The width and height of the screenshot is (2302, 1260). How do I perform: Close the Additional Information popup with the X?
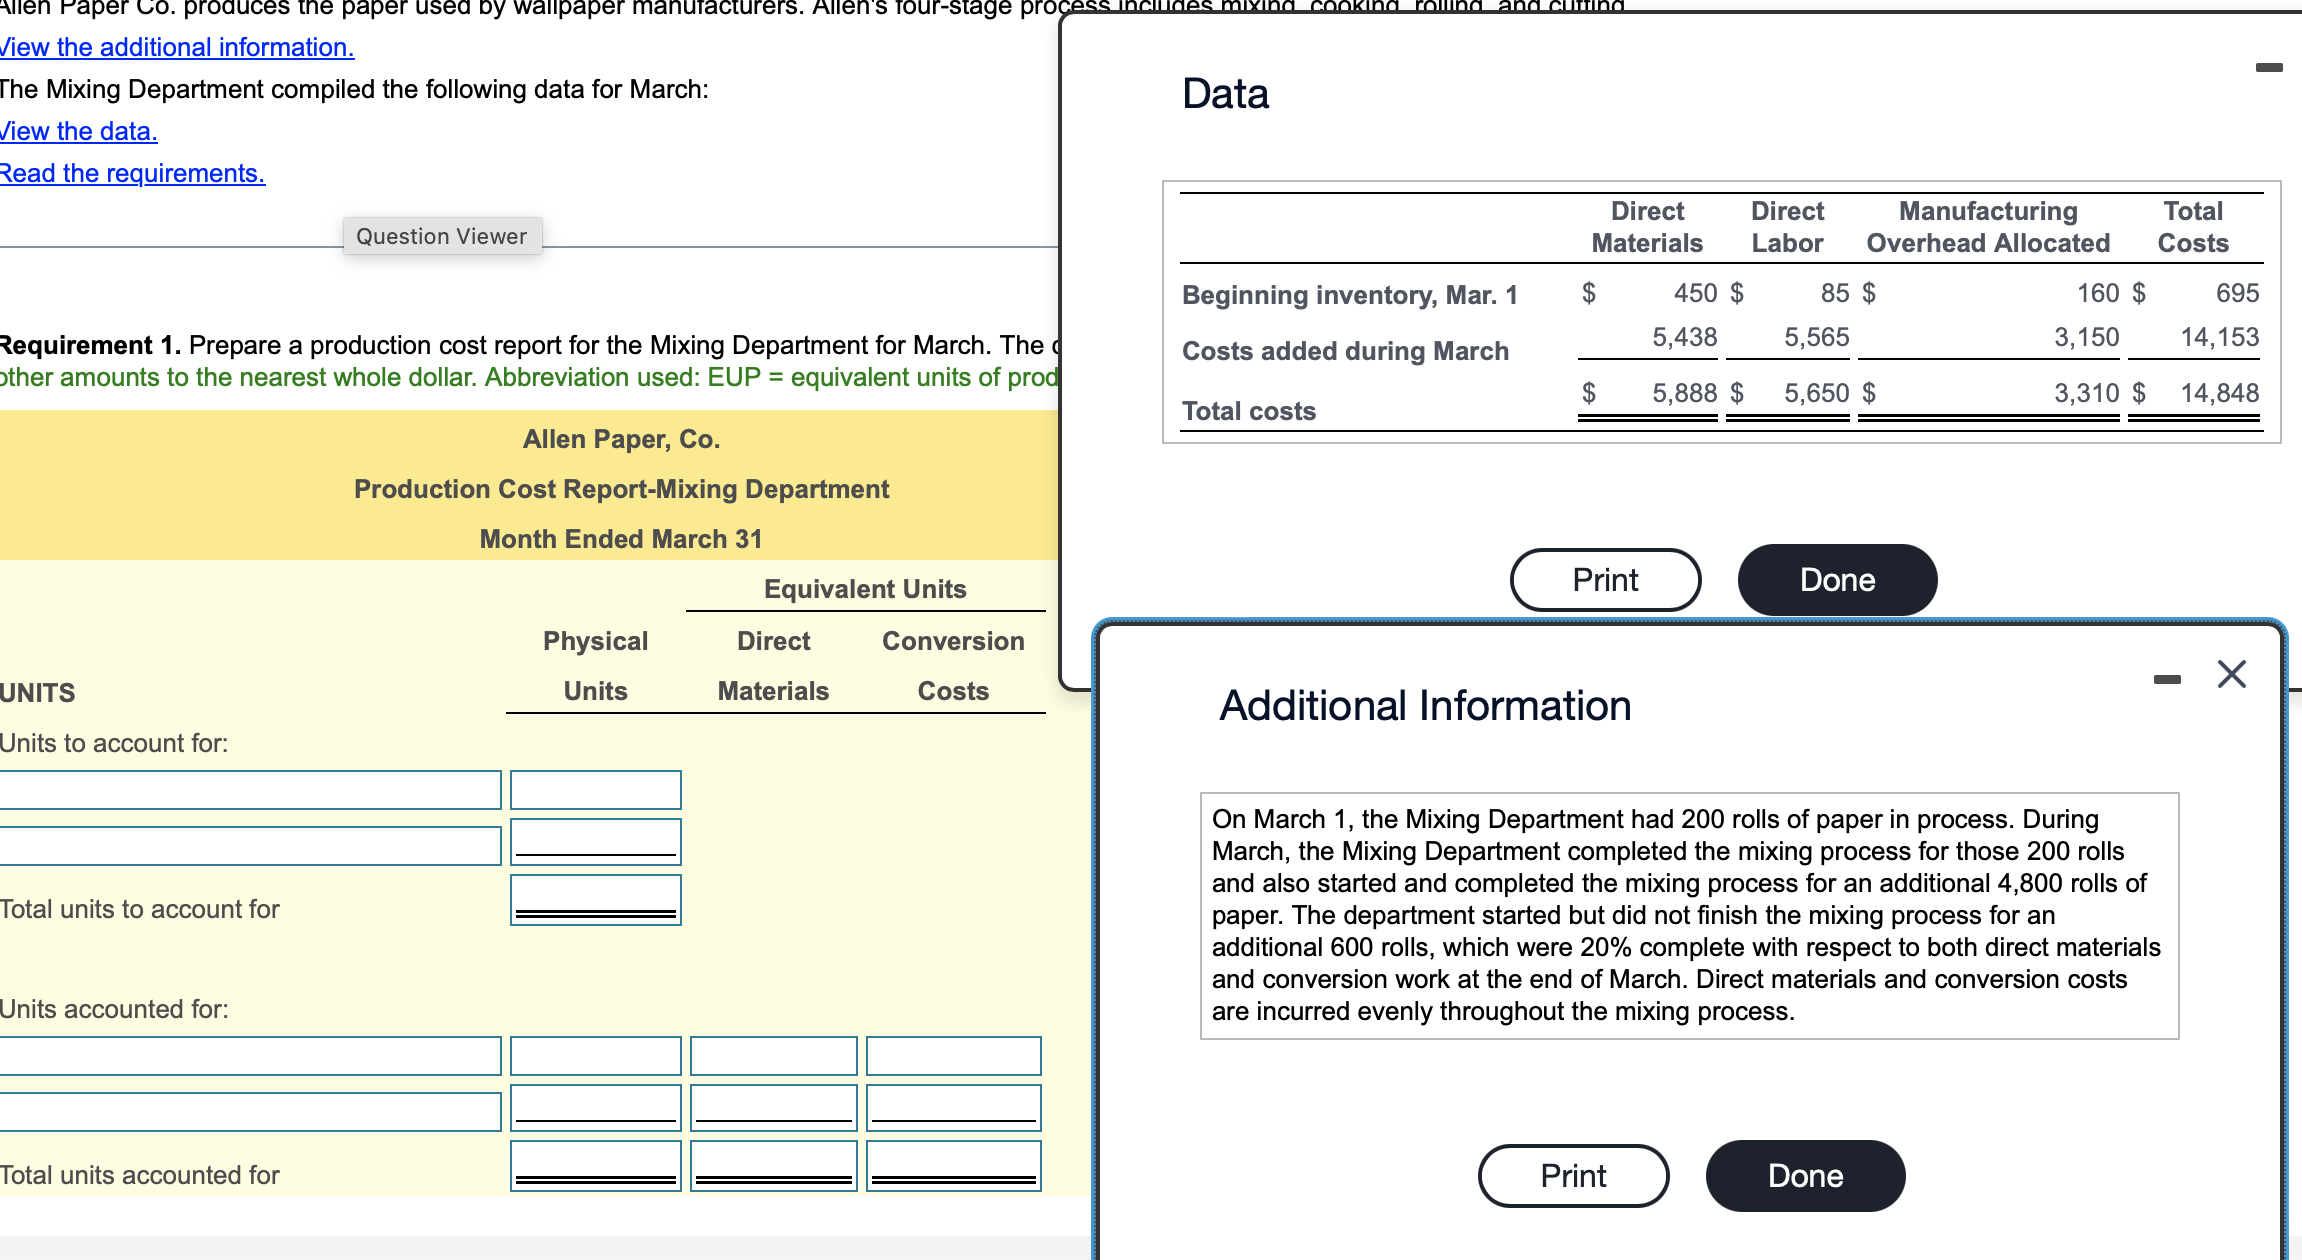pos(2232,675)
